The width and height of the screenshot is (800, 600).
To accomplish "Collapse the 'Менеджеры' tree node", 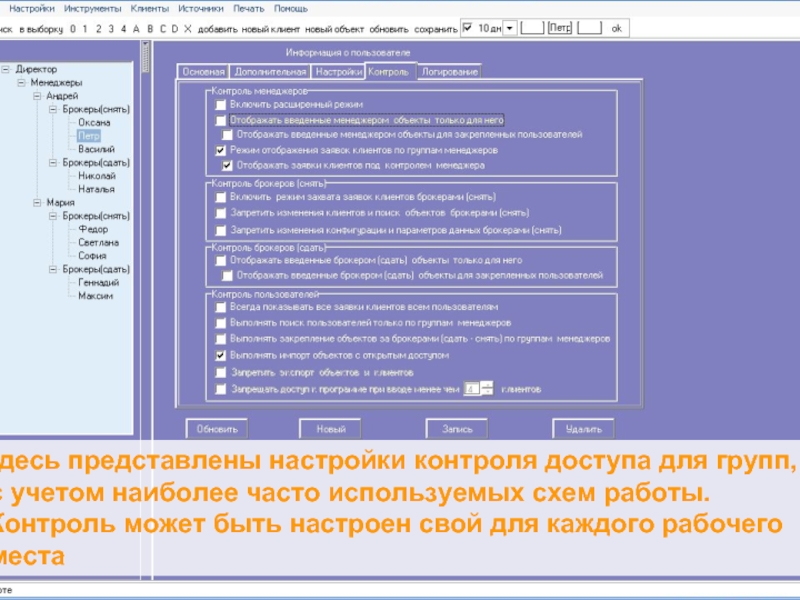I will tap(21, 83).
